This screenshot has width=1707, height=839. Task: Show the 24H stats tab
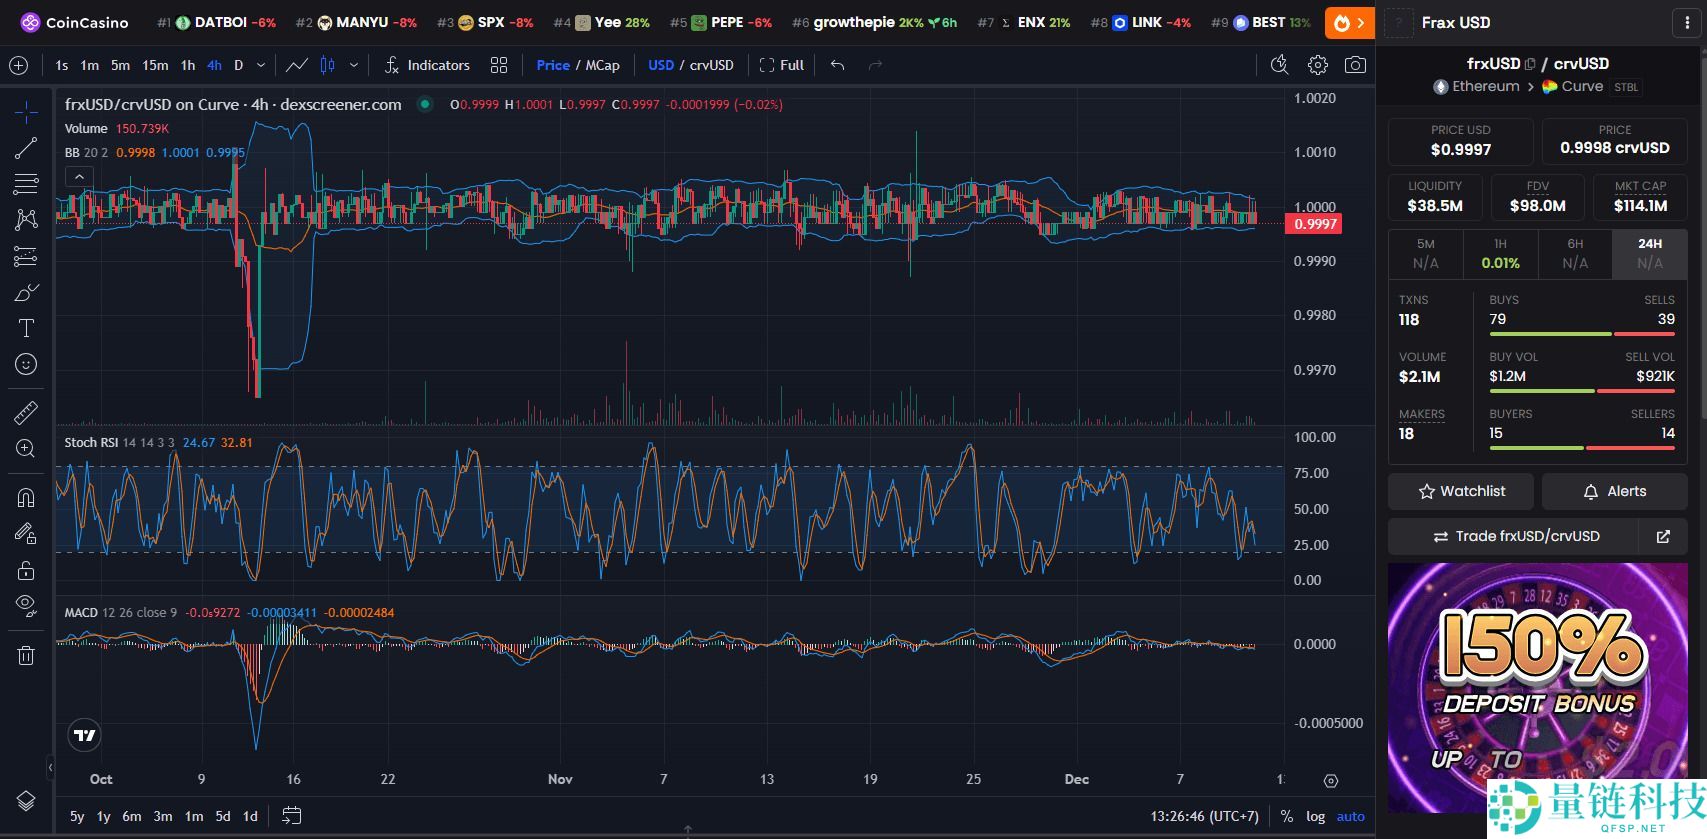tap(1650, 254)
